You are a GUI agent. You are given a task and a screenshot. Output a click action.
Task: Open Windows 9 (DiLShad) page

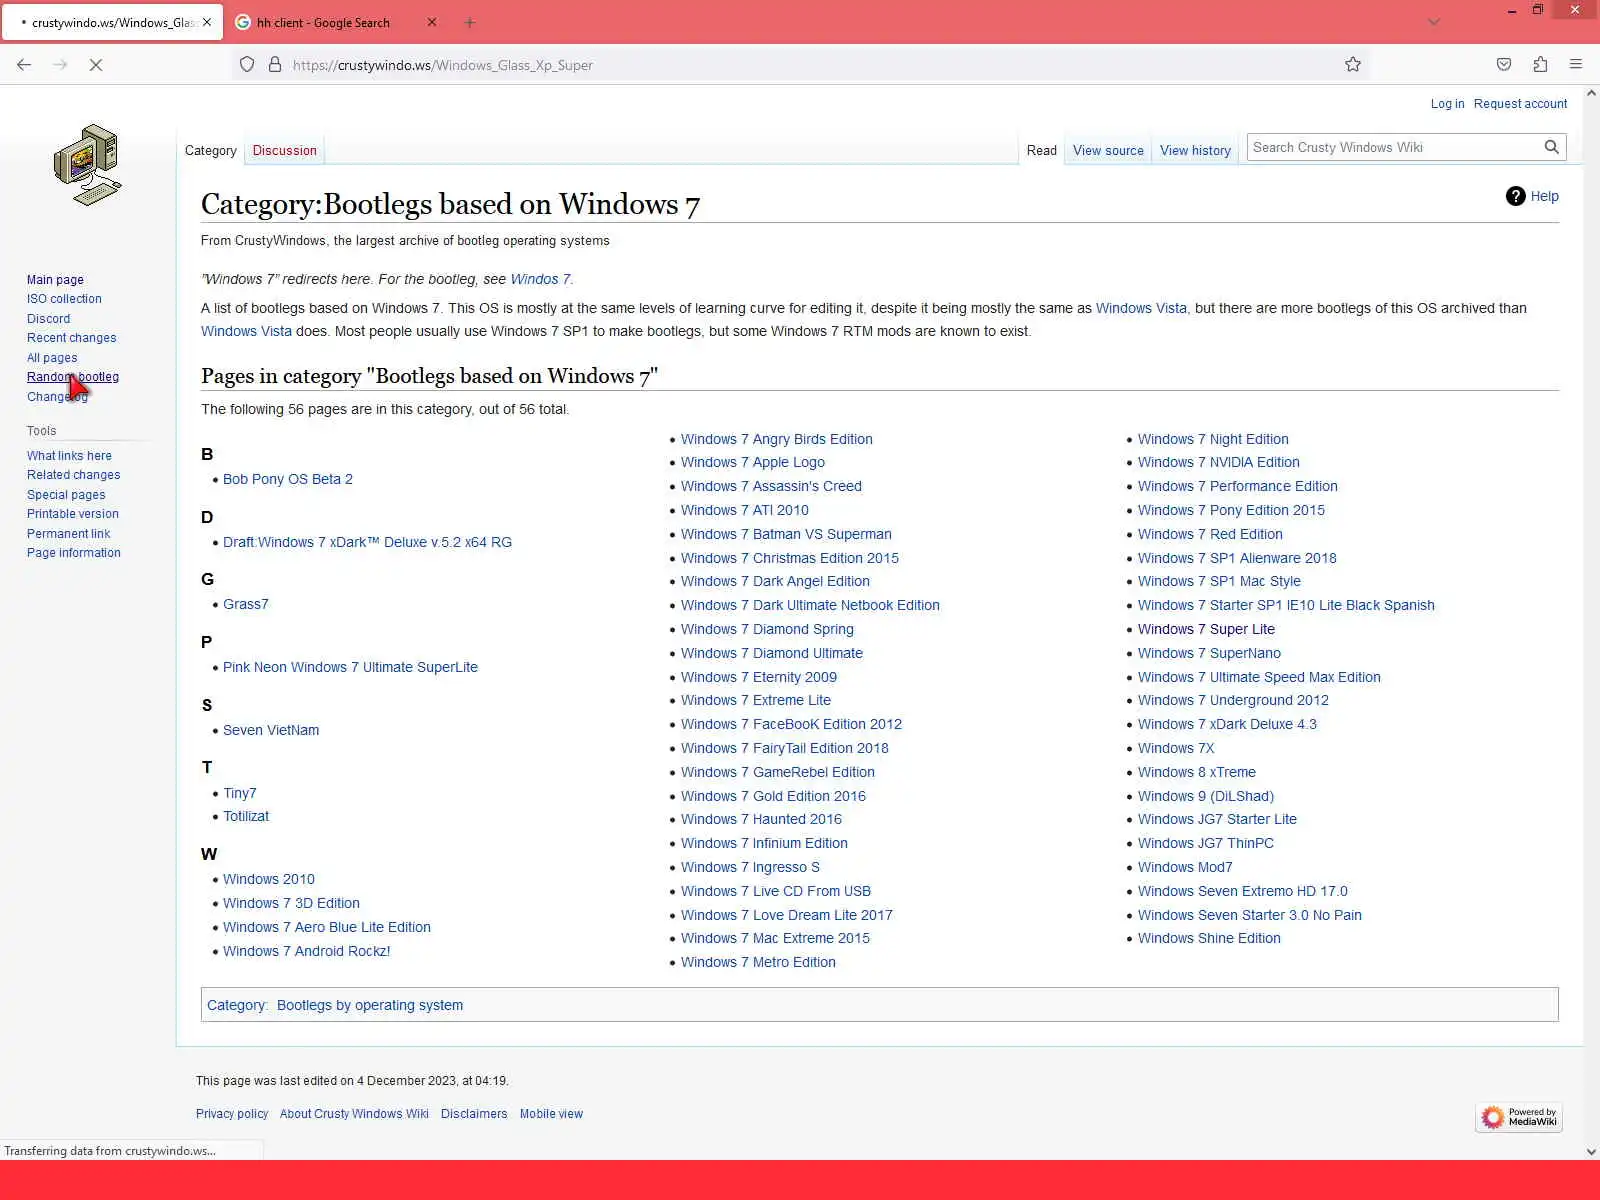pyautogui.click(x=1206, y=796)
